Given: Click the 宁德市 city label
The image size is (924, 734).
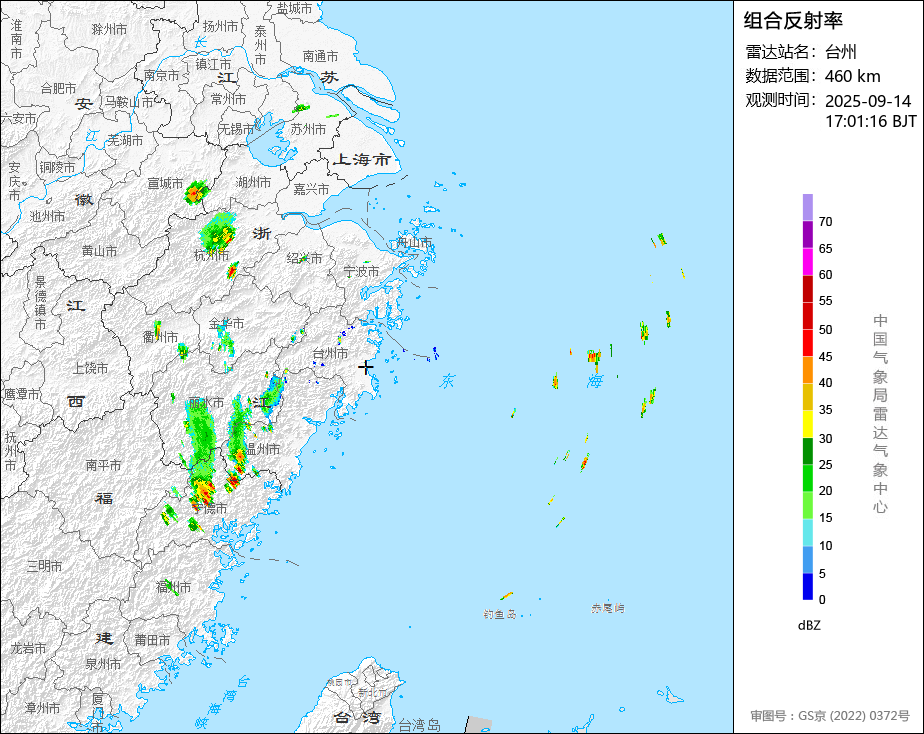Looking at the screenshot, I should [x=209, y=508].
